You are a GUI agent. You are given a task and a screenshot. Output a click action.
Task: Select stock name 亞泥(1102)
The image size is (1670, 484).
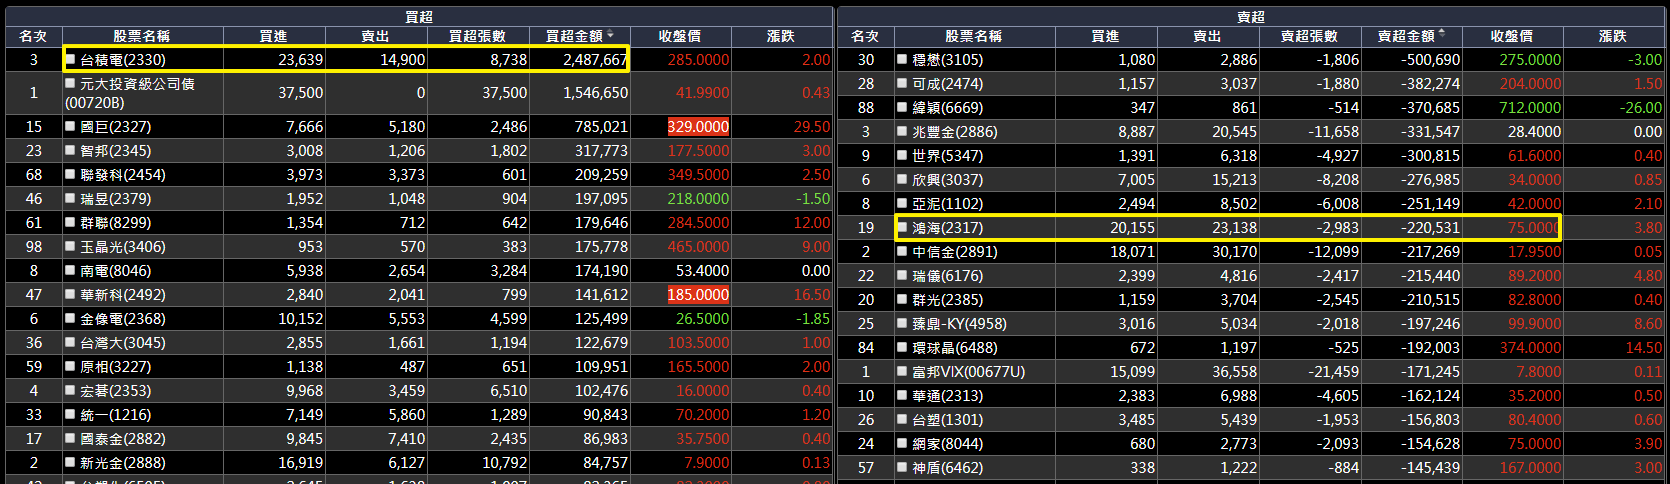[x=948, y=204]
